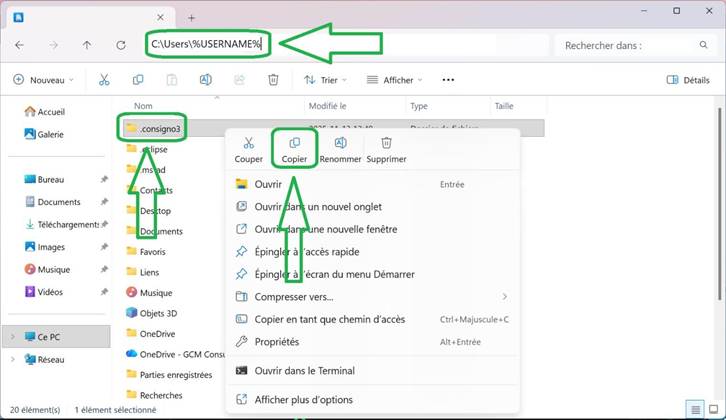Toggle the Détails pane
The image size is (726, 420).
pyautogui.click(x=688, y=80)
